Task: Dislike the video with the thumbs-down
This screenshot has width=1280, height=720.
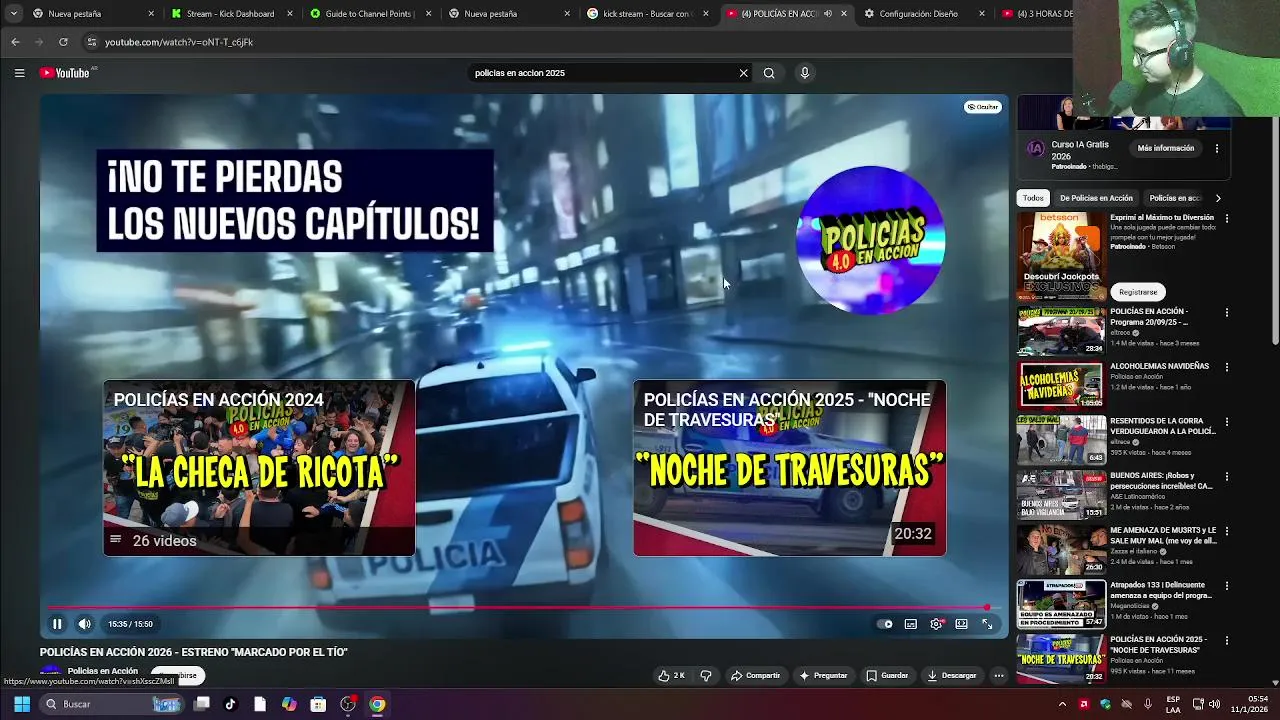Action: click(706, 676)
